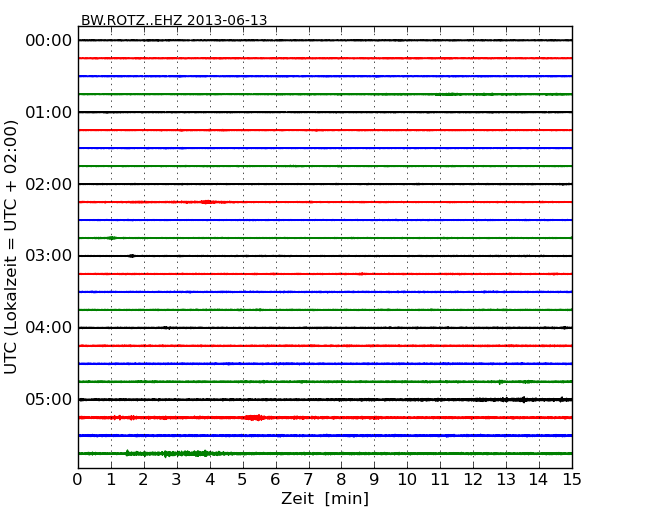Click the x-axis tick label 8
This screenshot has height=520, width=650.
(x=341, y=480)
